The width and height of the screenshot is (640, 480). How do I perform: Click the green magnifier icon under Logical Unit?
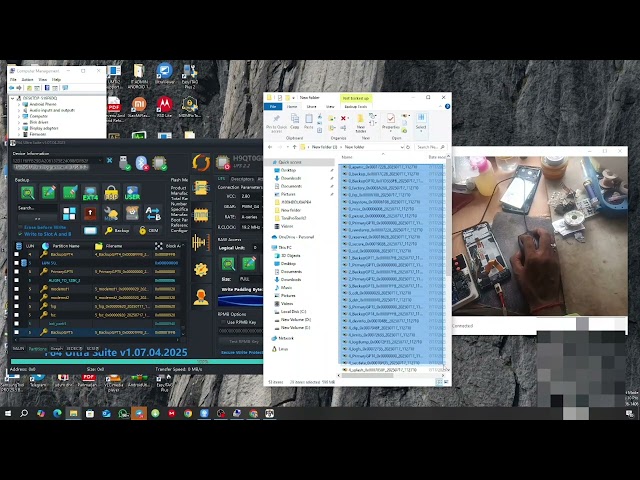coord(228,264)
